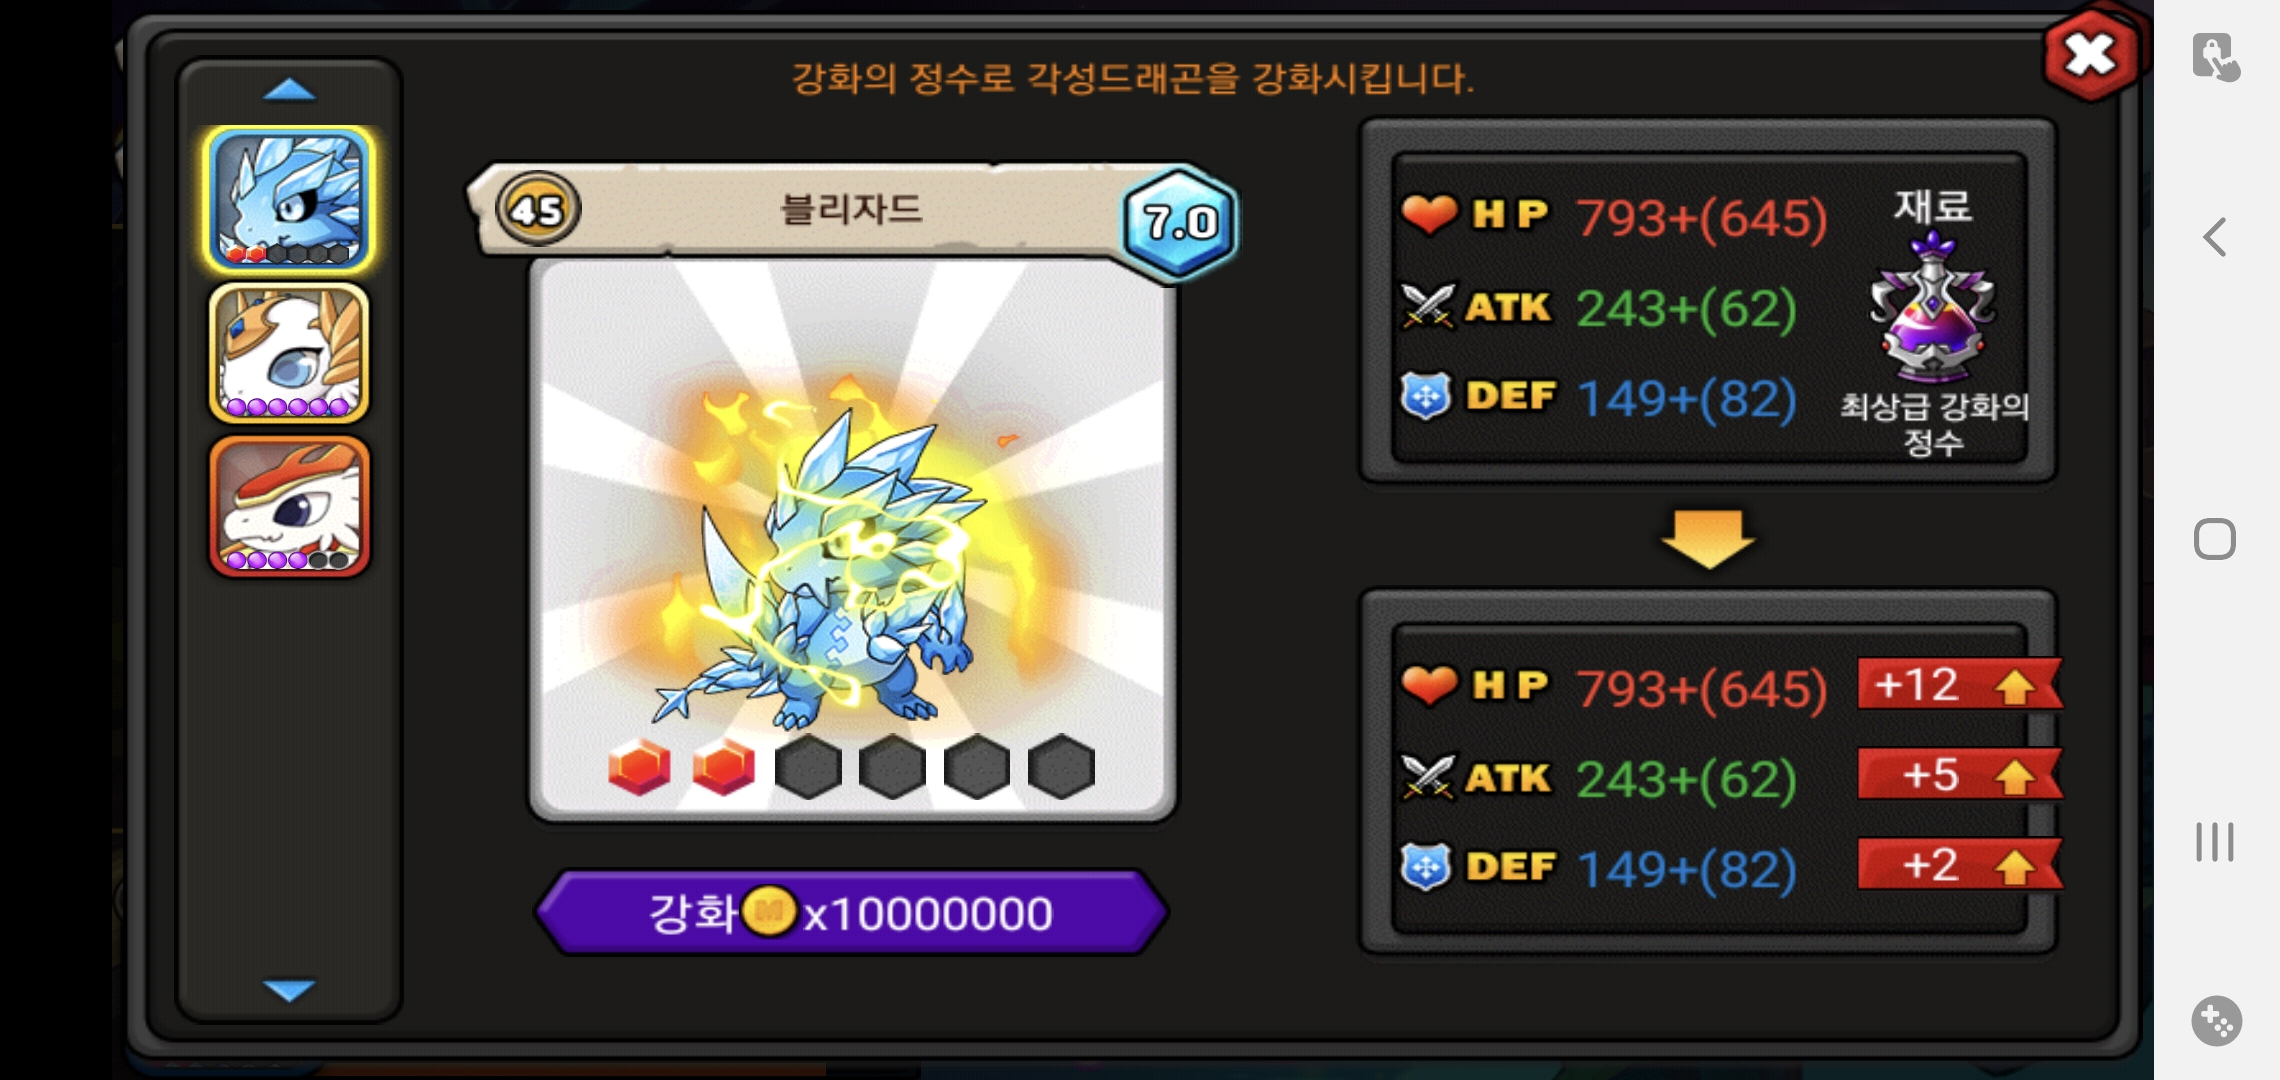
Task: Select the blue ice dragon portrait
Action: pos(289,199)
